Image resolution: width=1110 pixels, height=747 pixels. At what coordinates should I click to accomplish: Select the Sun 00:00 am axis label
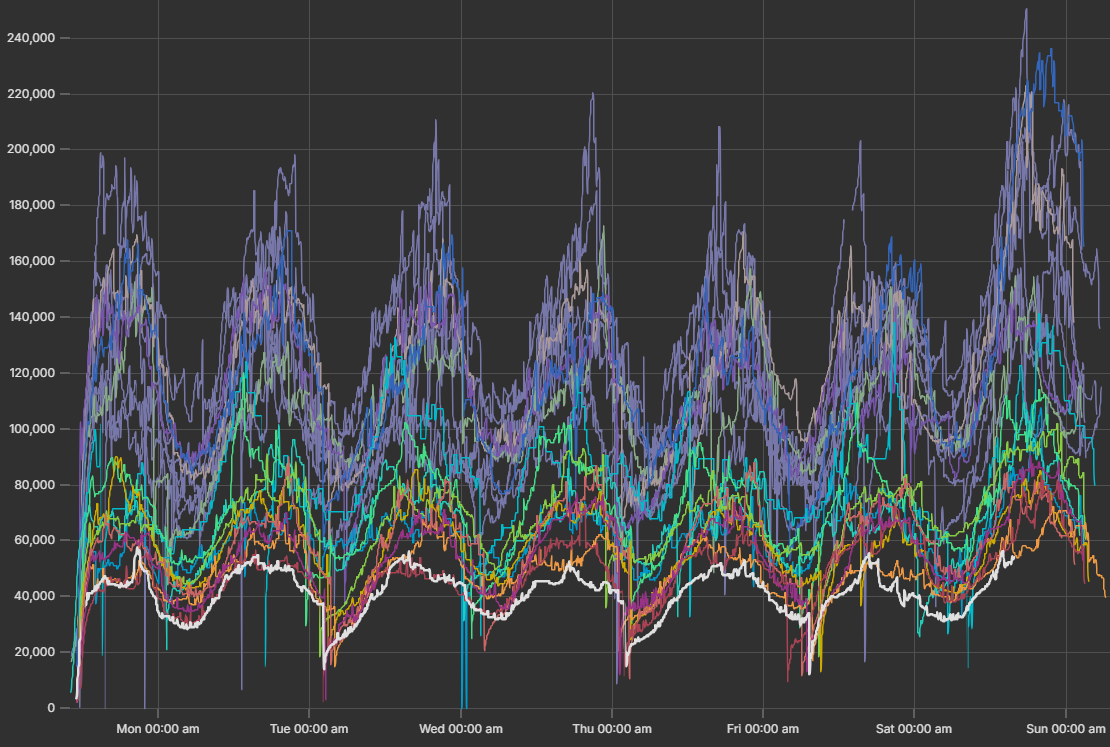(1066, 729)
